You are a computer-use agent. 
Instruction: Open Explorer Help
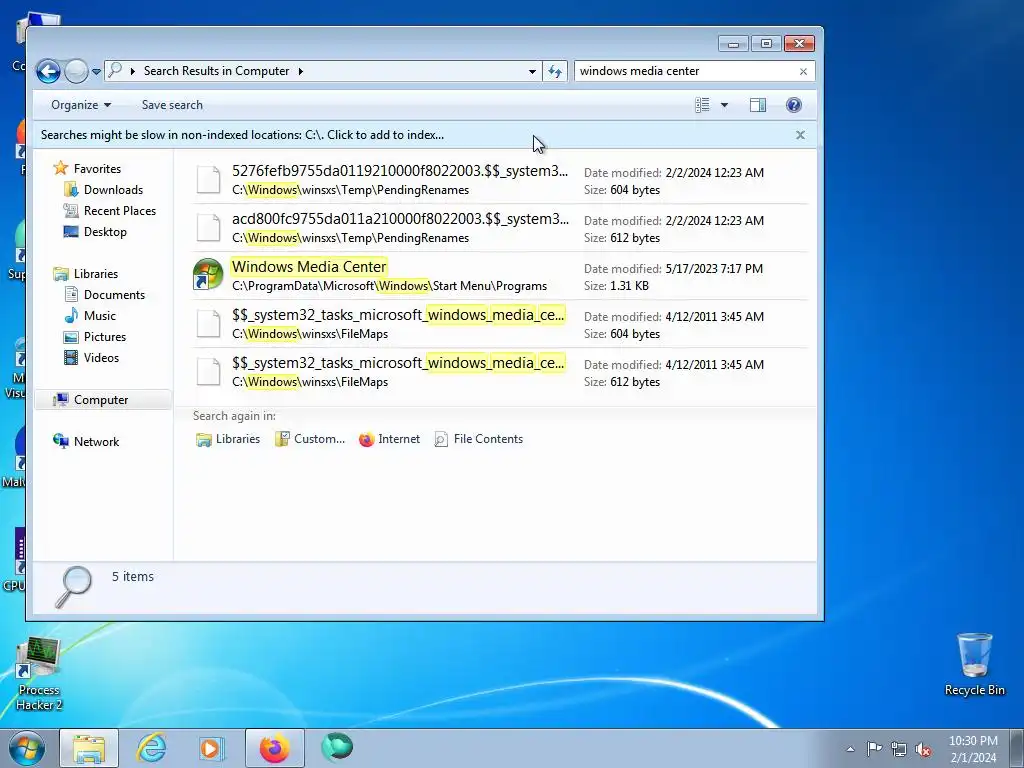pos(793,105)
